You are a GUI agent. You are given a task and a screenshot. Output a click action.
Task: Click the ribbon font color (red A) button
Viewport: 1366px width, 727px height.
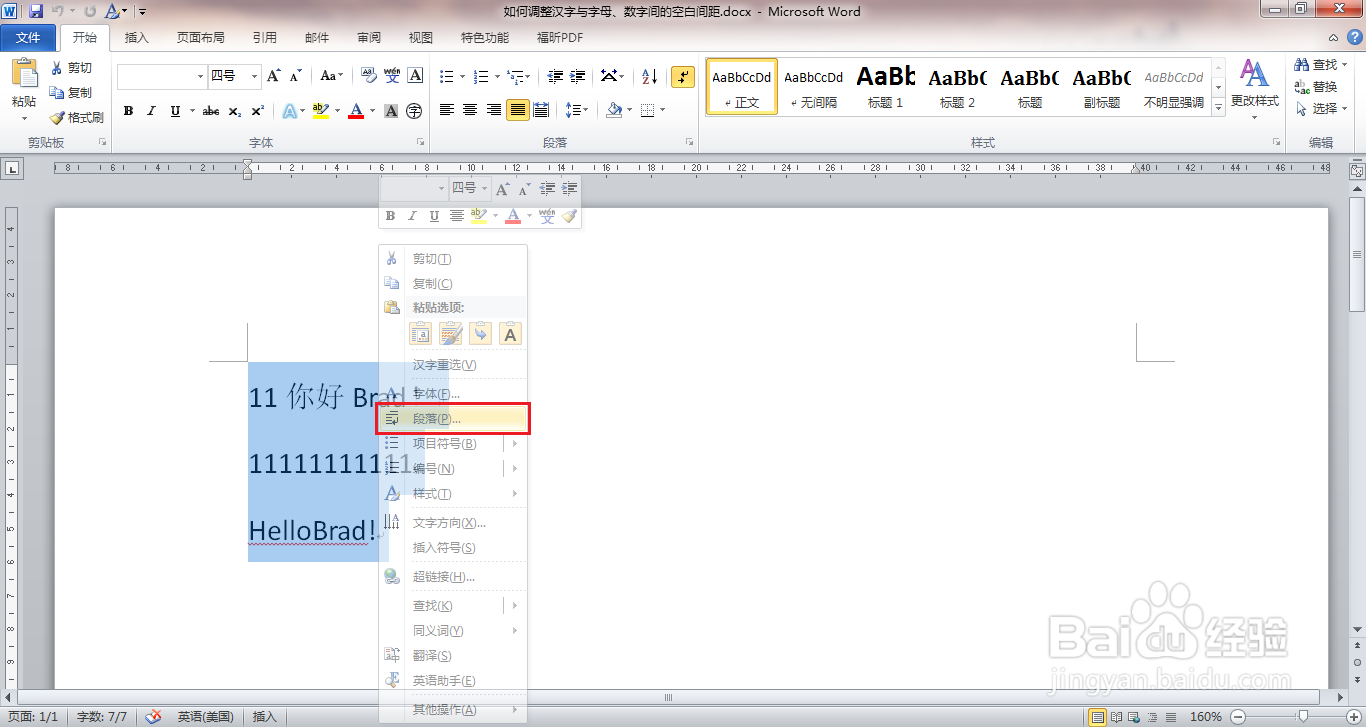pyautogui.click(x=356, y=111)
